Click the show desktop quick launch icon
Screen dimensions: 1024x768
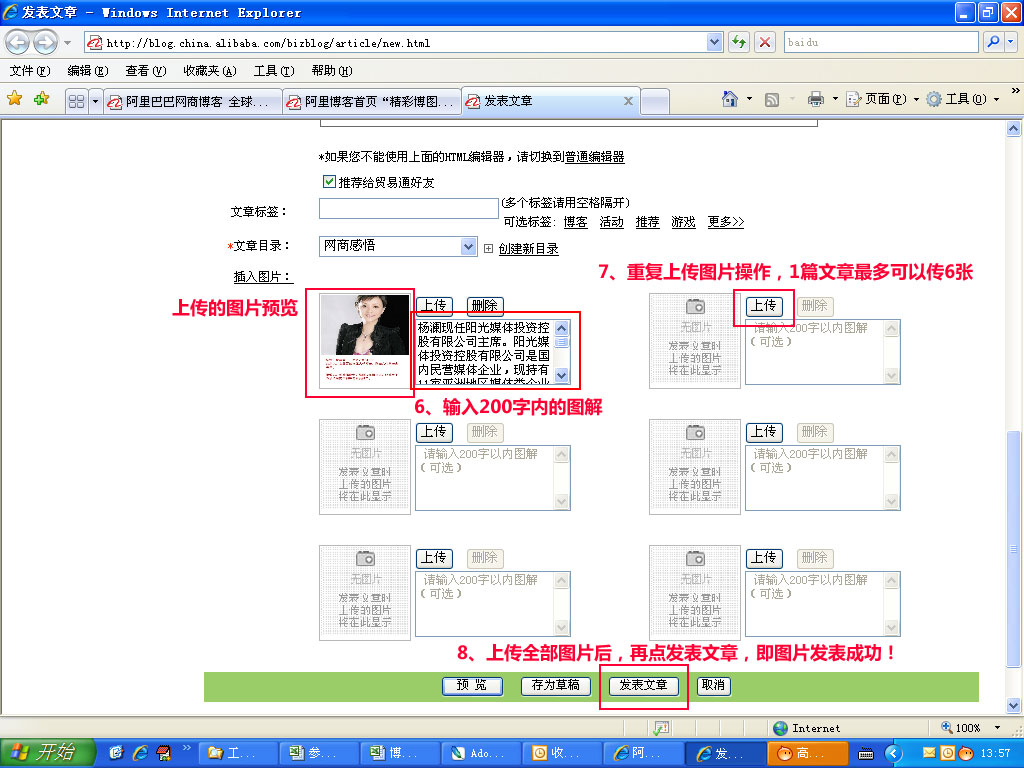pyautogui.click(x=117, y=753)
